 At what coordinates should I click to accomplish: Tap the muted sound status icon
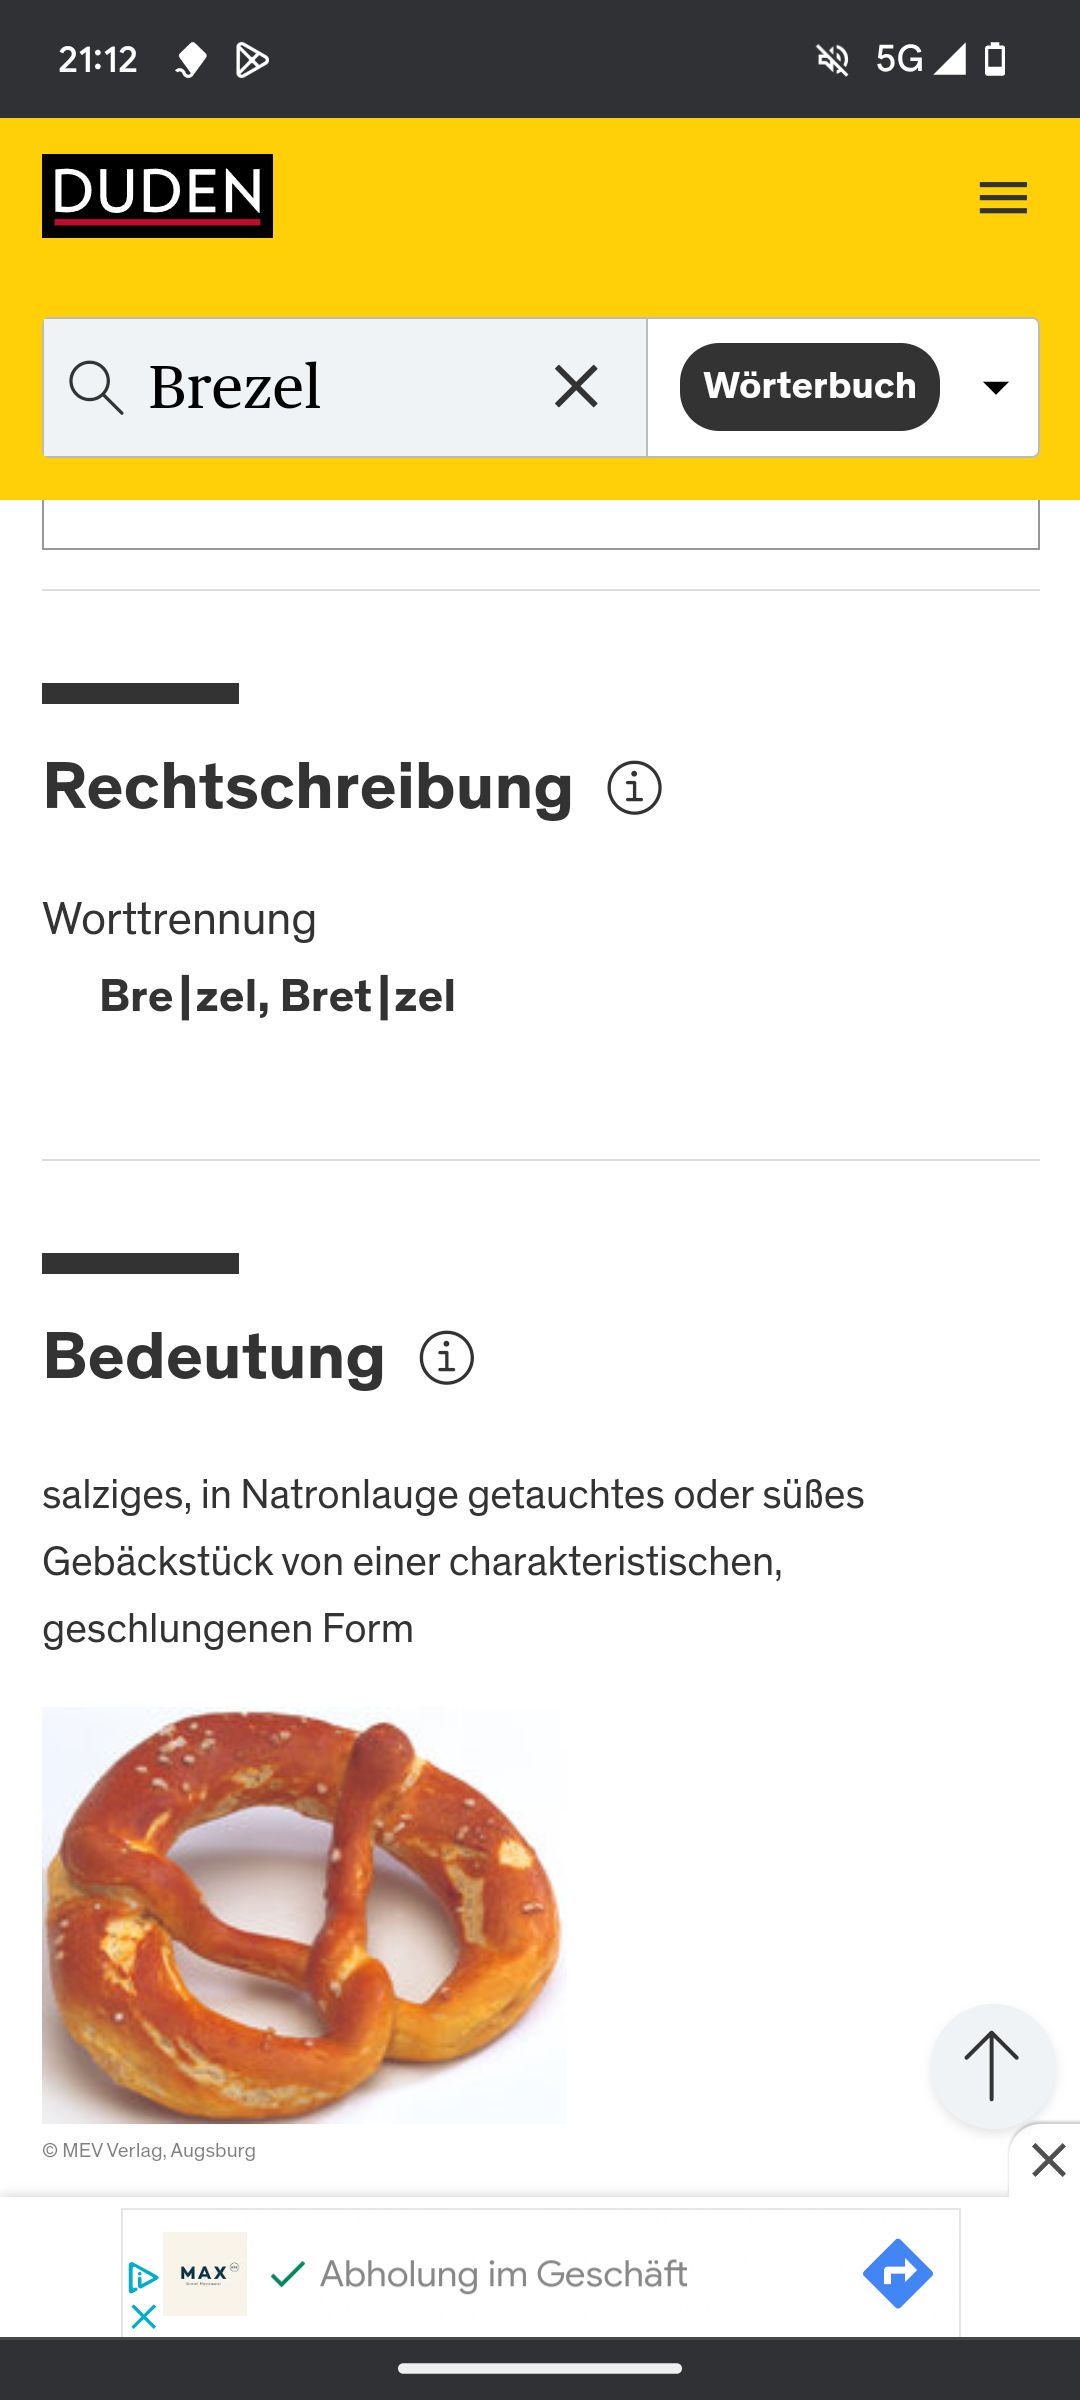pyautogui.click(x=832, y=60)
